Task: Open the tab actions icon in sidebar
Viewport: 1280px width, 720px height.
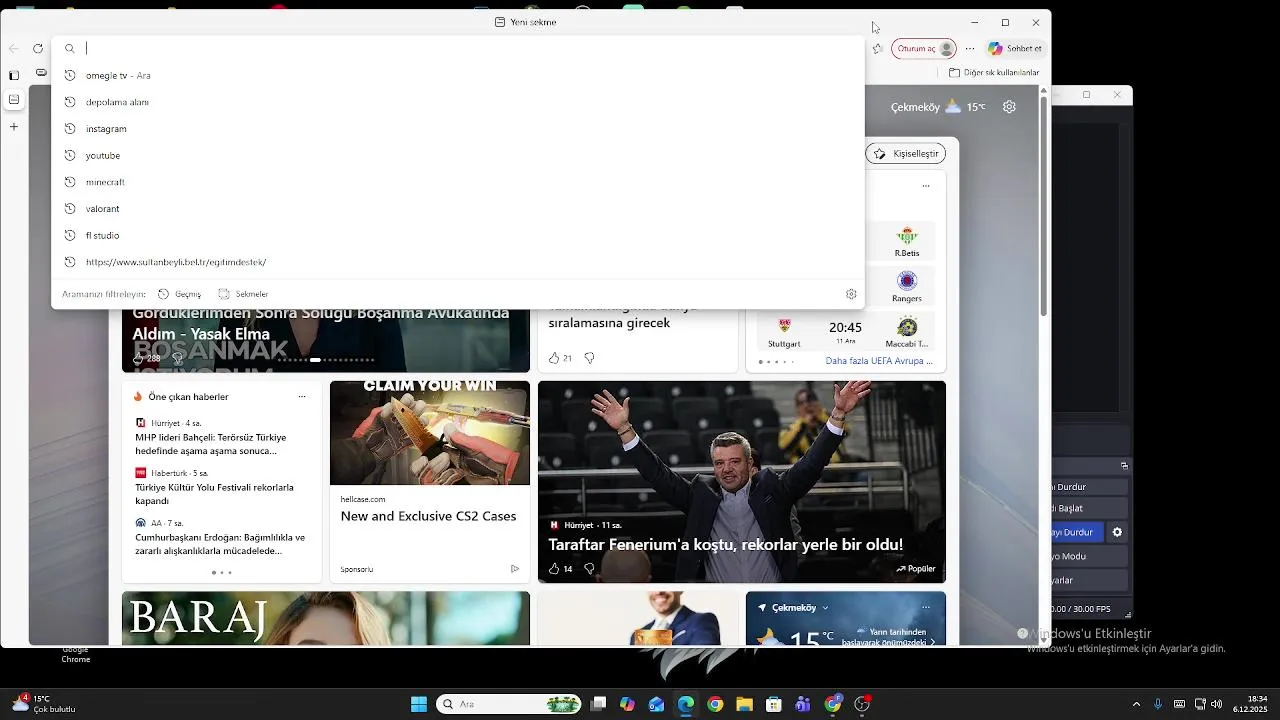Action: point(14,75)
